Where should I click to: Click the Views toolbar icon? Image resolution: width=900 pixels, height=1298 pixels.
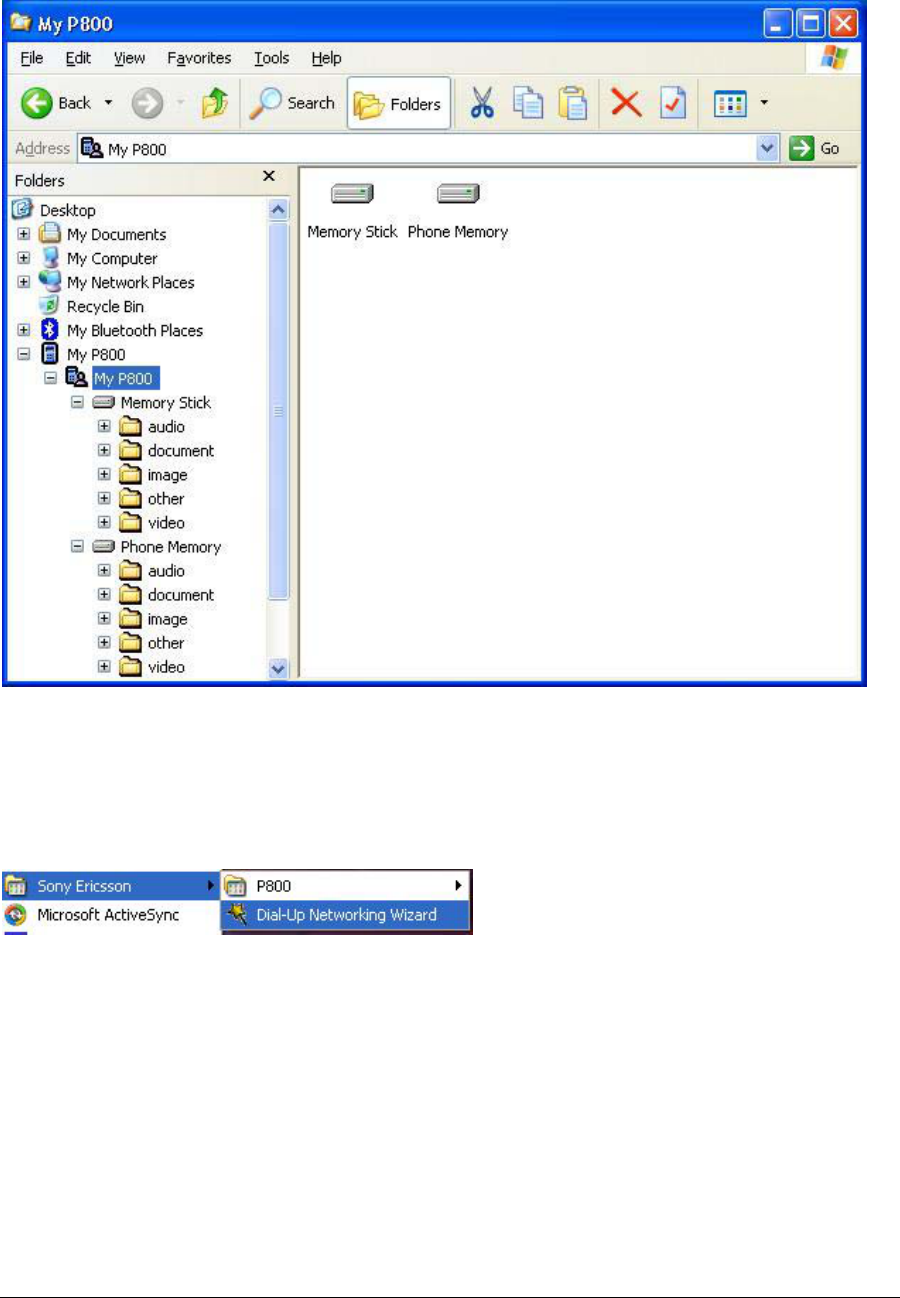pos(732,103)
